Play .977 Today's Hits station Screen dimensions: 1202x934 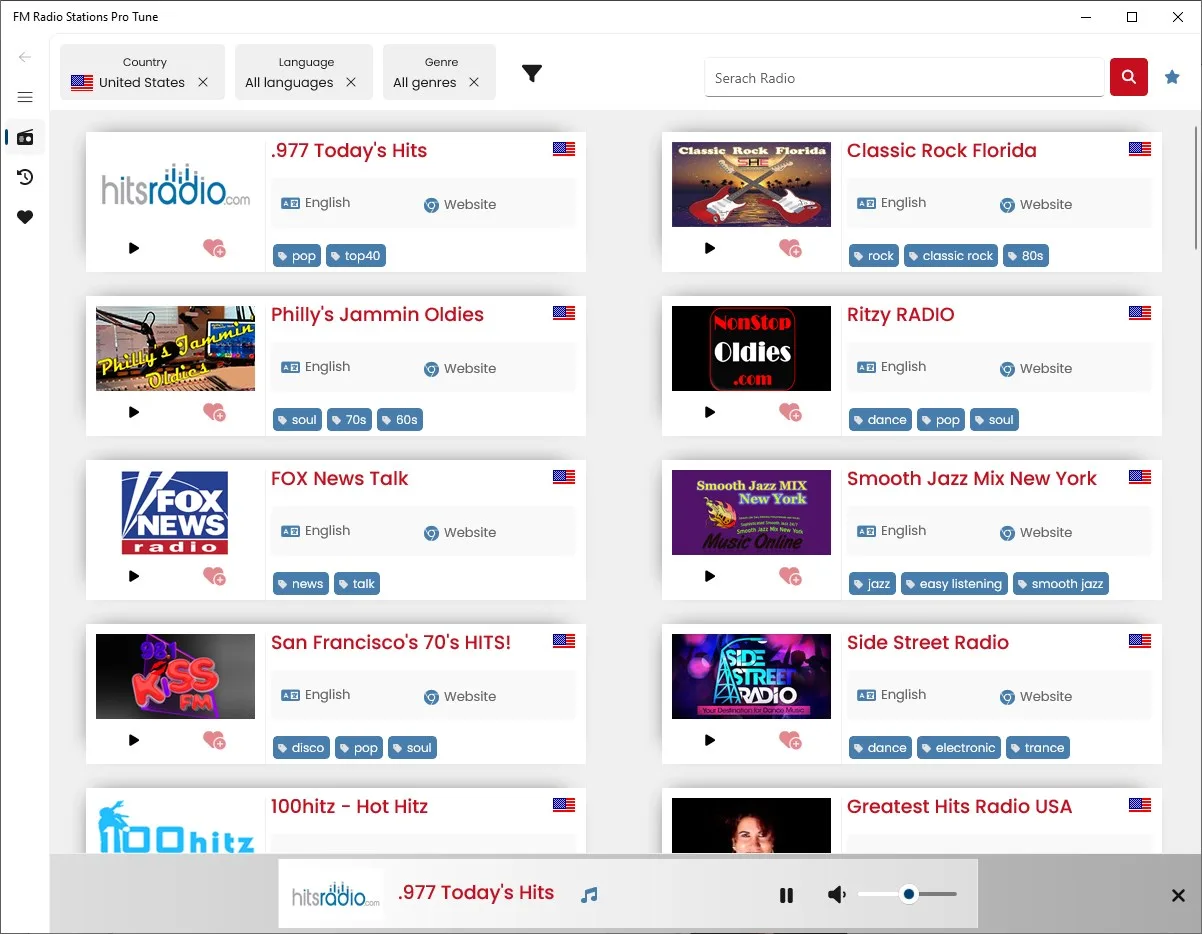click(134, 248)
